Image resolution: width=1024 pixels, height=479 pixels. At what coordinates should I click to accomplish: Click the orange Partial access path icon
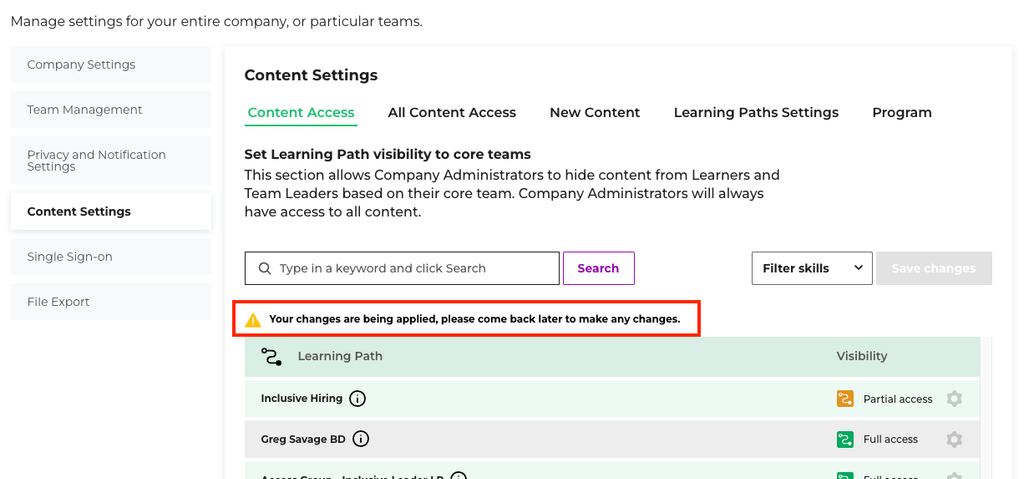coord(845,399)
